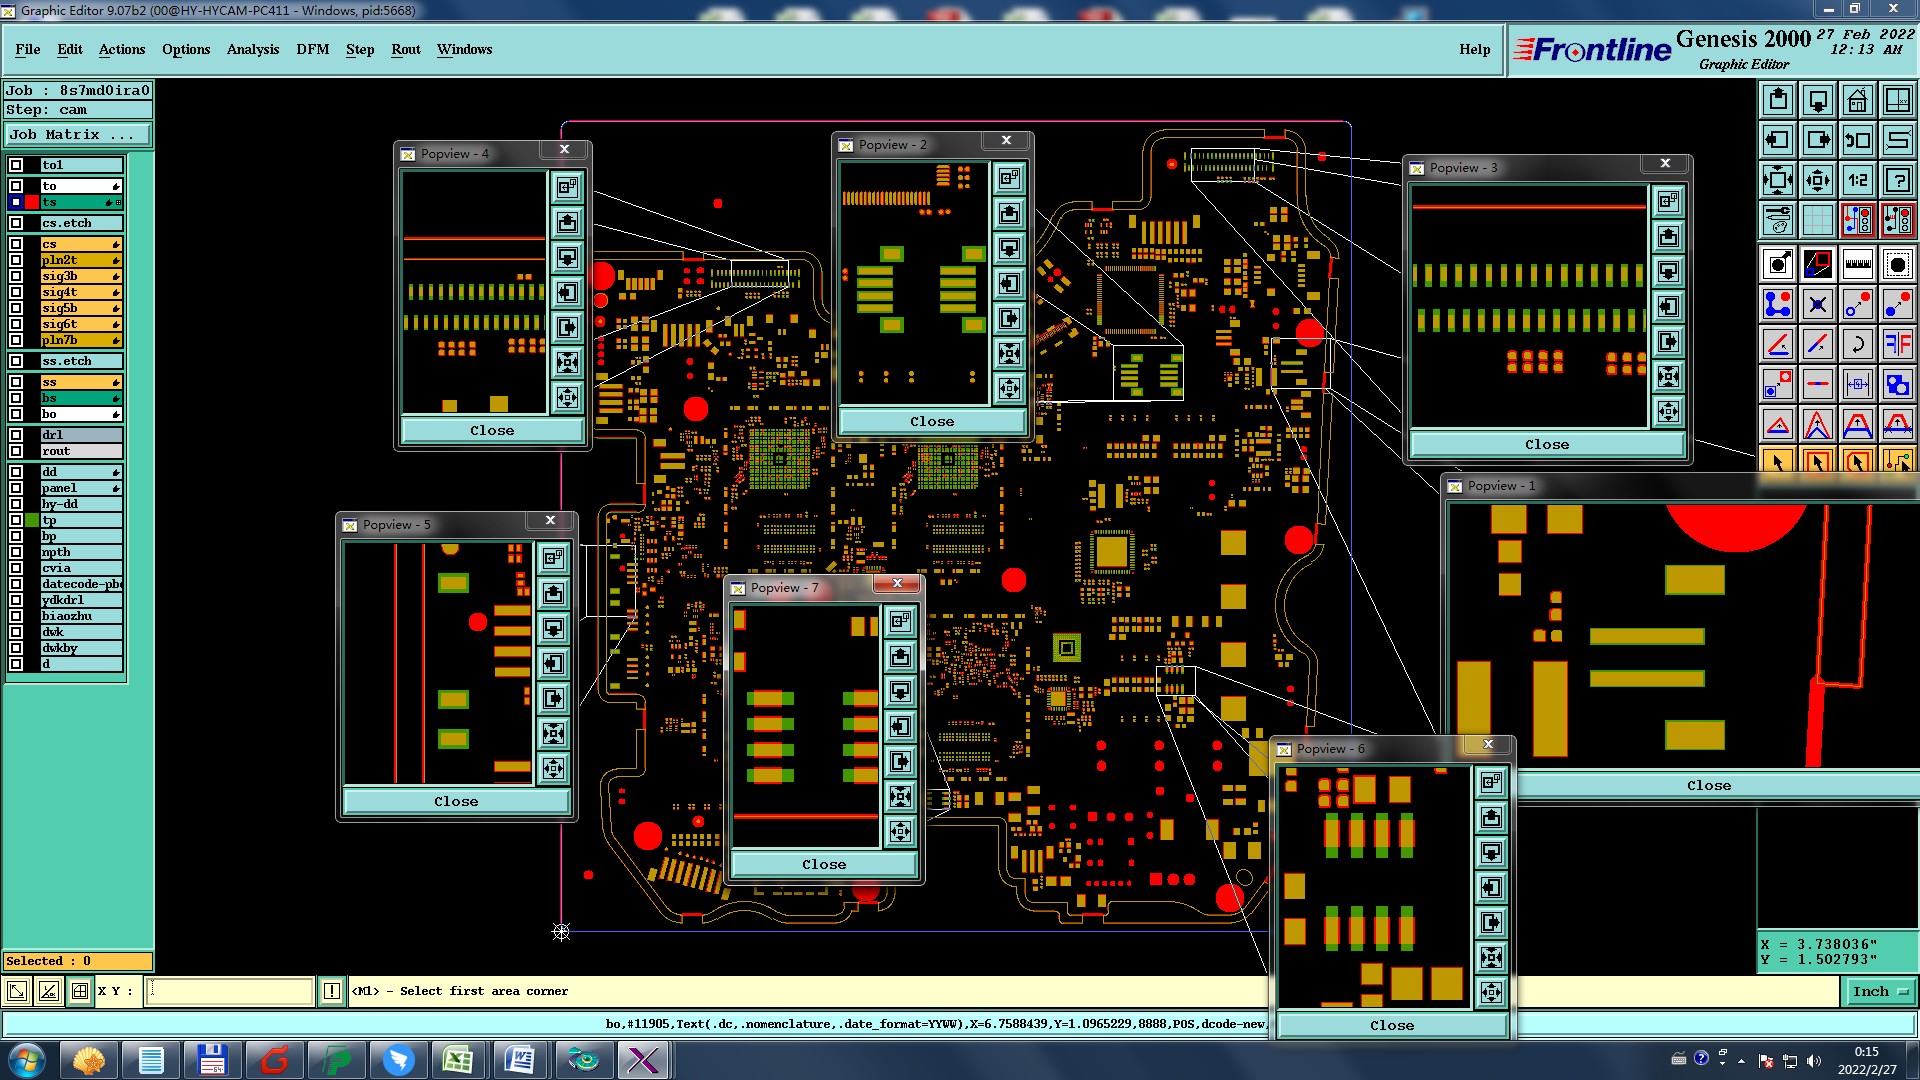Open the DFM menu
Image resolution: width=1920 pixels, height=1080 pixels.
coord(312,49)
